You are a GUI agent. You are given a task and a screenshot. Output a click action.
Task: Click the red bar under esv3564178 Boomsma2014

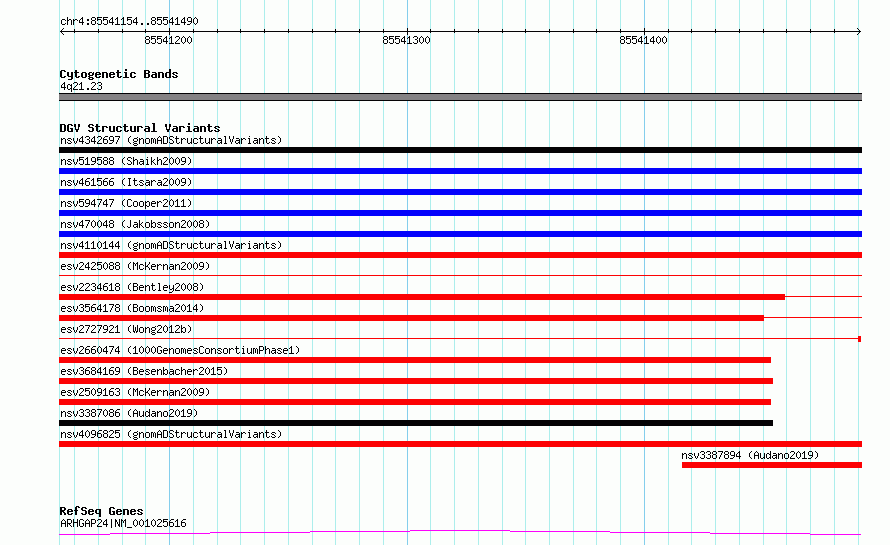tap(412, 318)
